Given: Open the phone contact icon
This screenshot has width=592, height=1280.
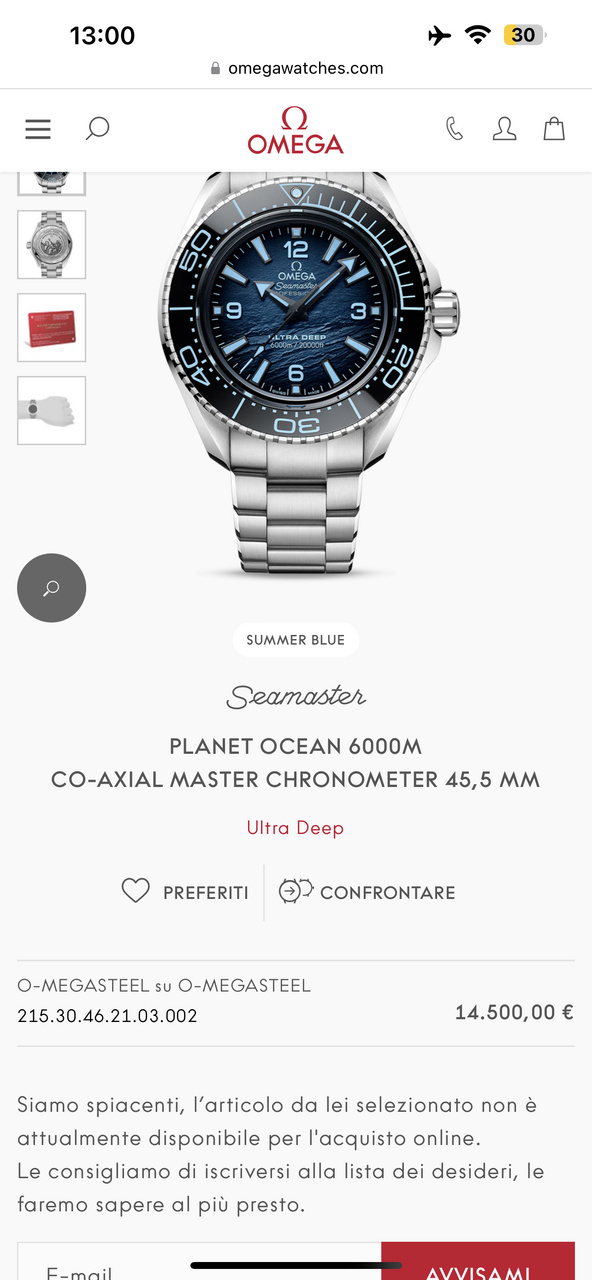Looking at the screenshot, I should (x=455, y=129).
